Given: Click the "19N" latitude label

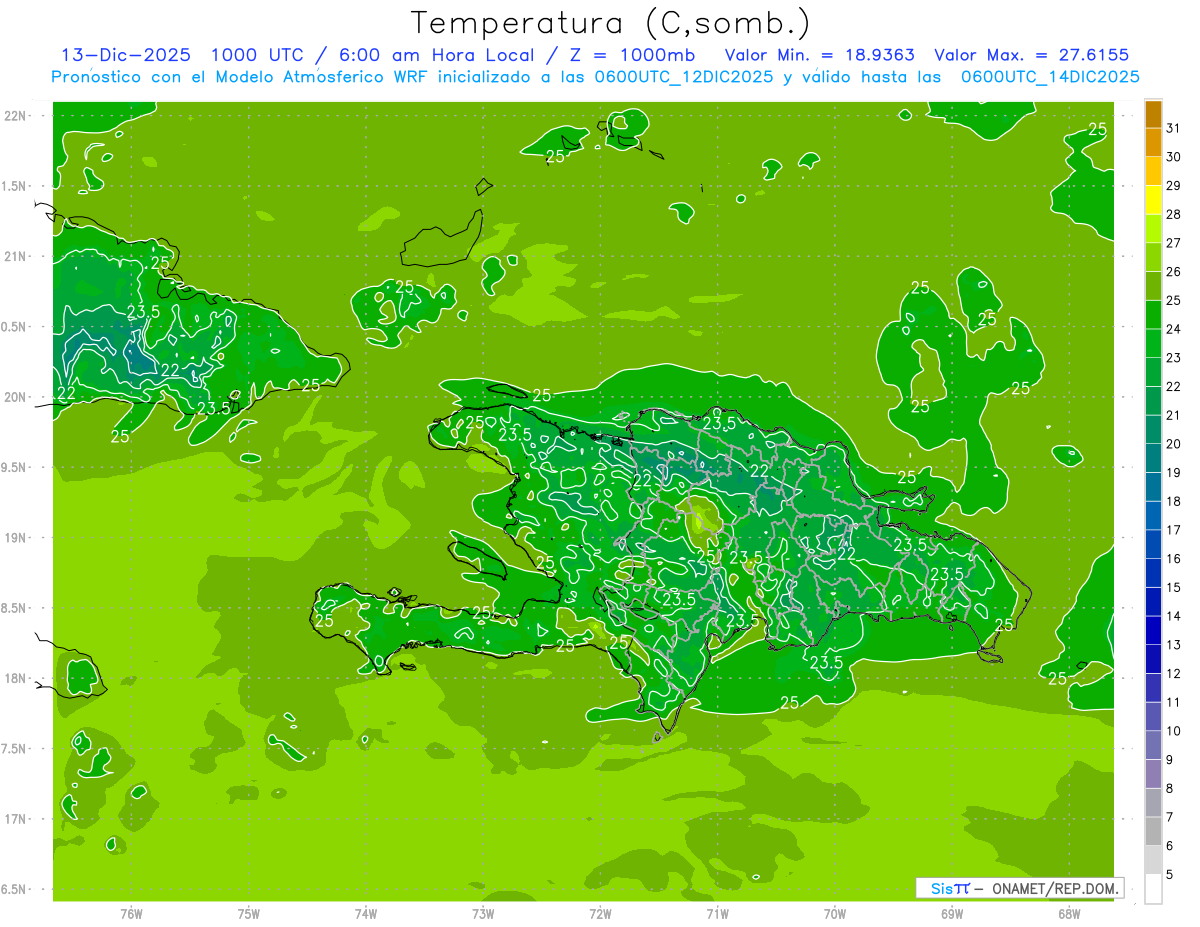Looking at the screenshot, I should pyautogui.click(x=16, y=538).
